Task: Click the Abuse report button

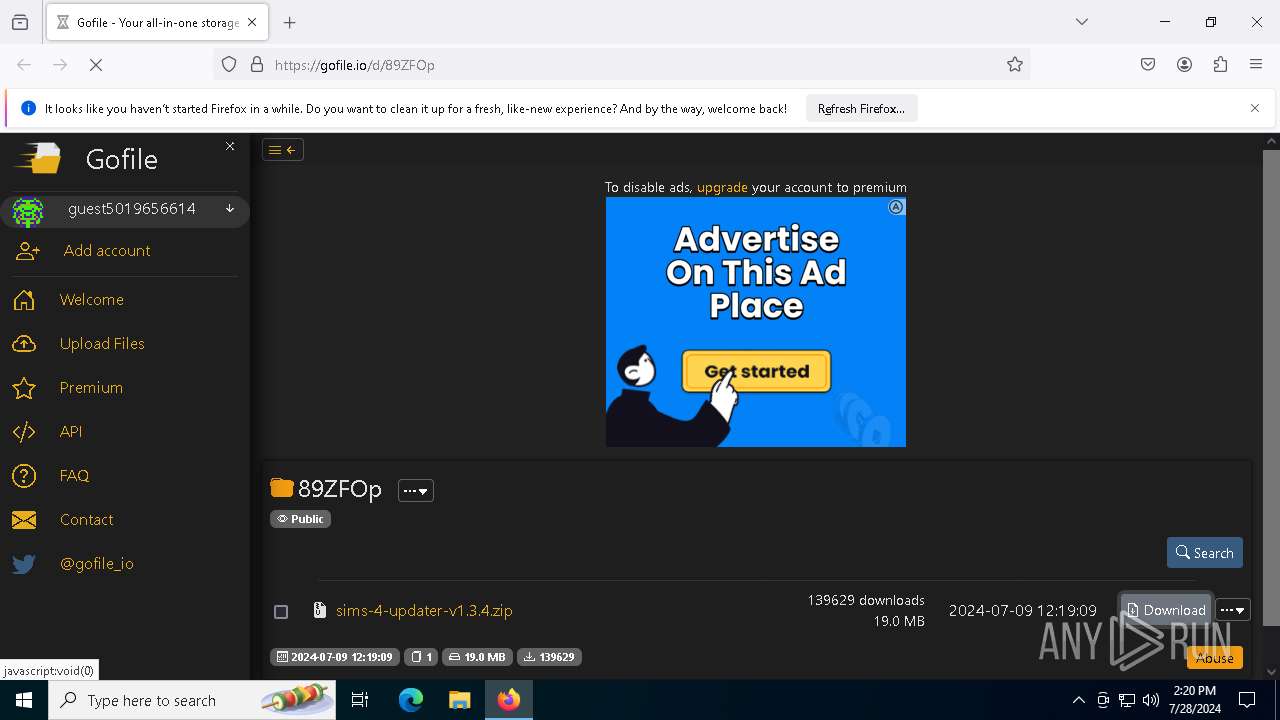Action: coord(1215,658)
